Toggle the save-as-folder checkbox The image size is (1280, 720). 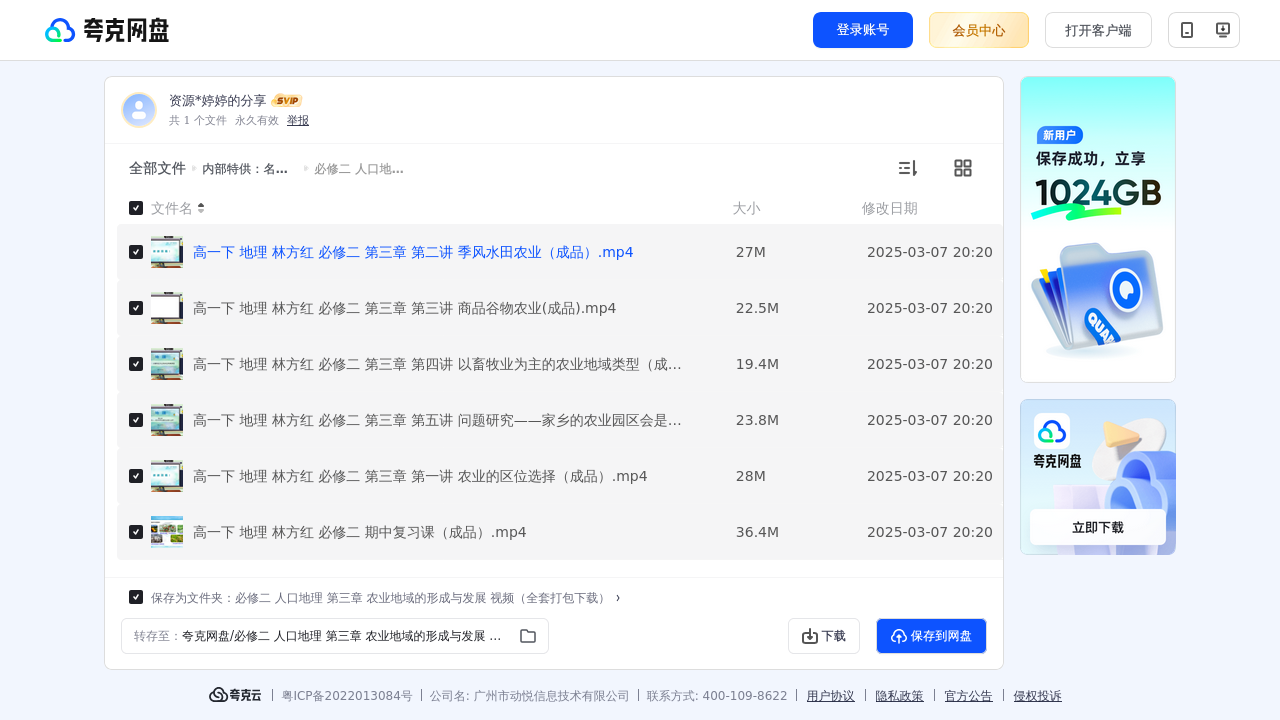click(x=136, y=597)
